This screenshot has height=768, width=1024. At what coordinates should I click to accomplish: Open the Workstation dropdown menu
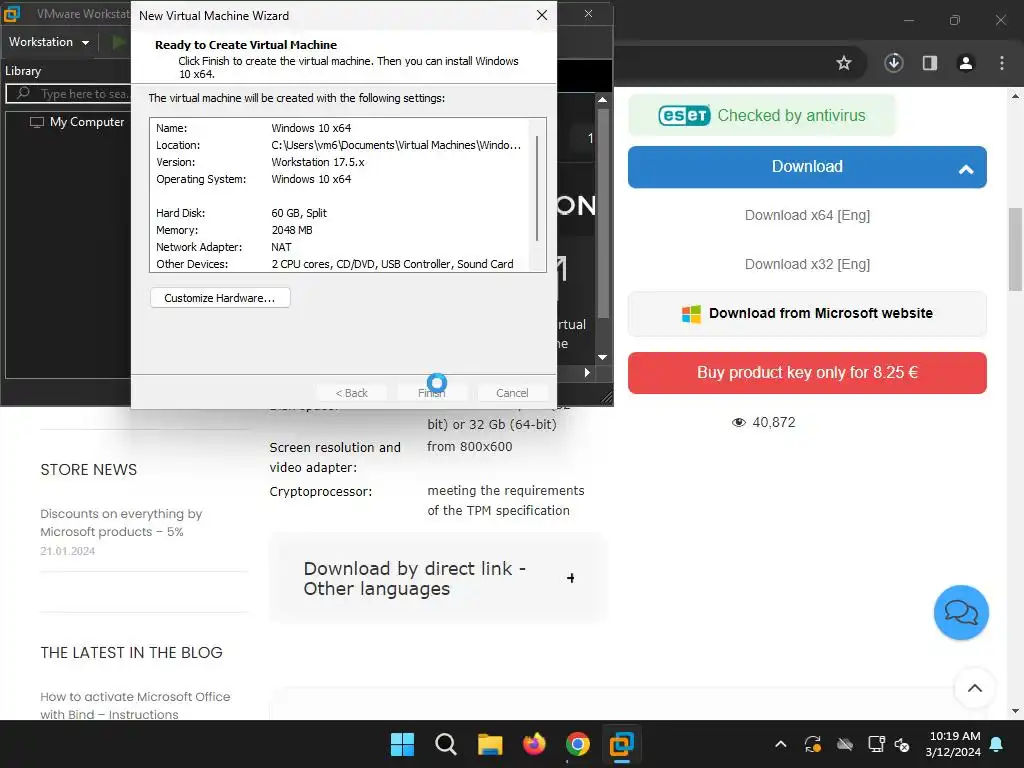[x=49, y=42]
